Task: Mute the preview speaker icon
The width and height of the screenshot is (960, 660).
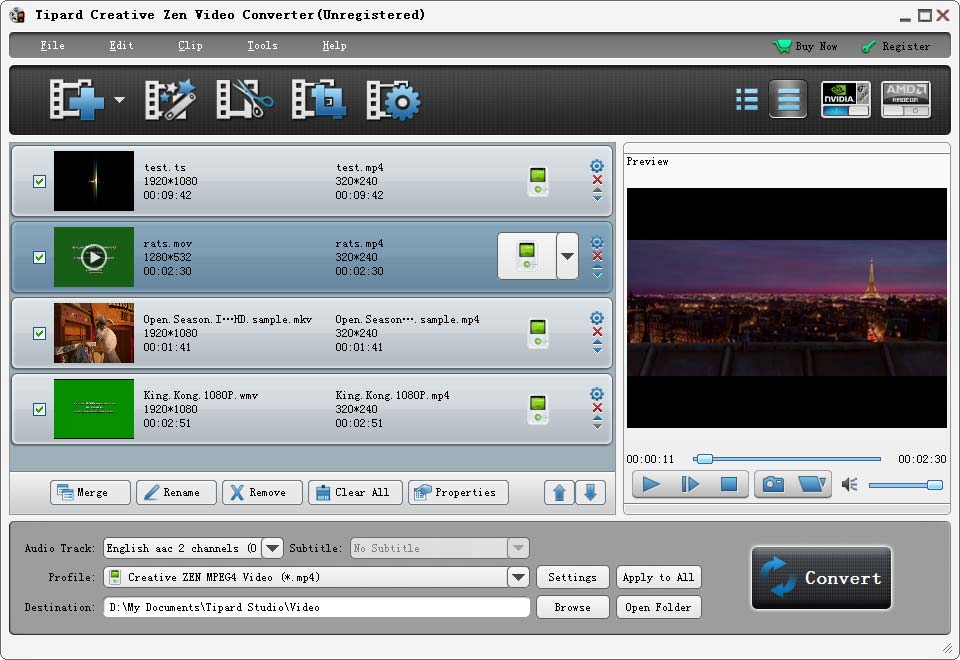Action: click(x=849, y=485)
